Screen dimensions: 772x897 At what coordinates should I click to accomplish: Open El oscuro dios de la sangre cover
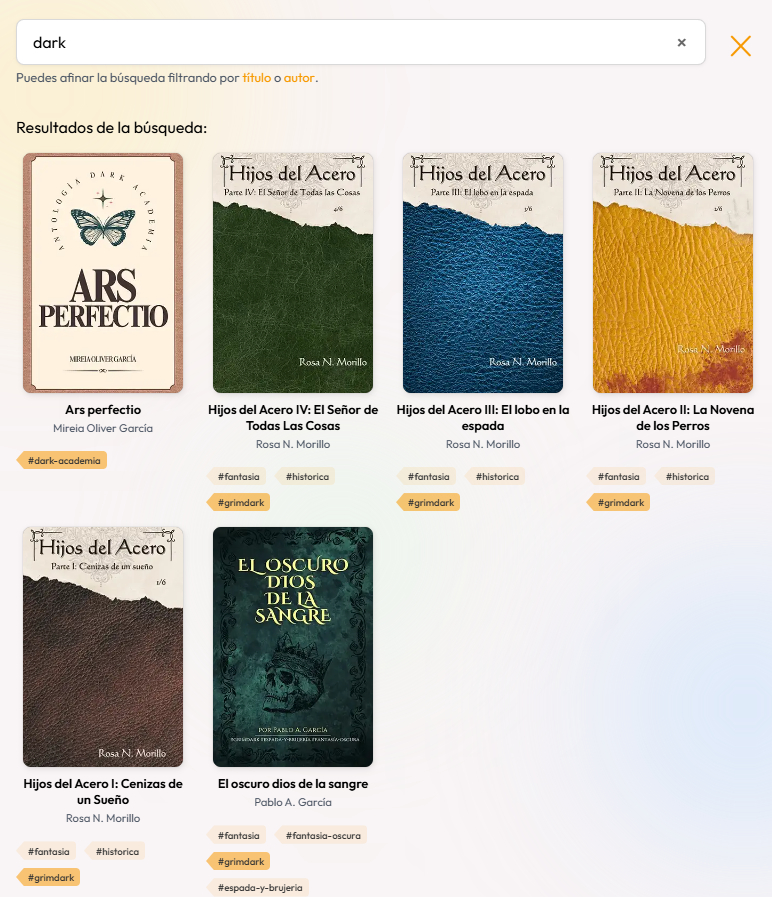(x=293, y=647)
